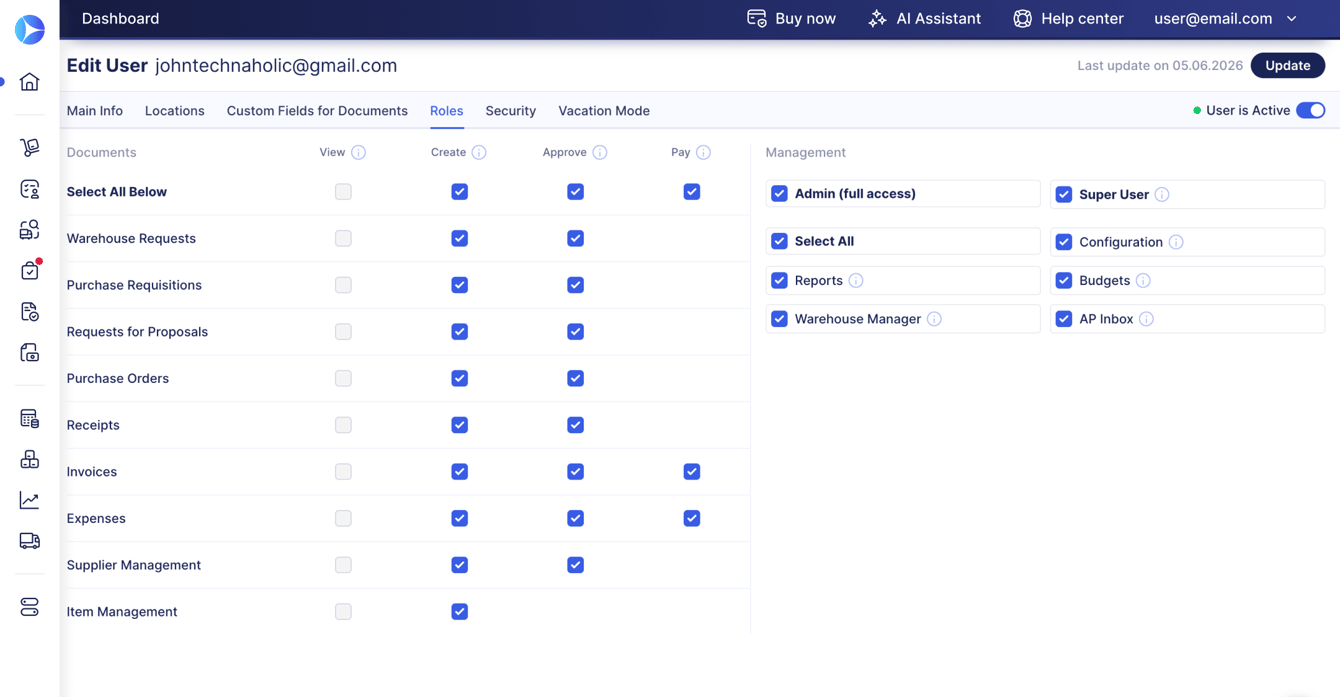1340x697 pixels.
Task: Select the Roles tab
Action: coord(446,111)
